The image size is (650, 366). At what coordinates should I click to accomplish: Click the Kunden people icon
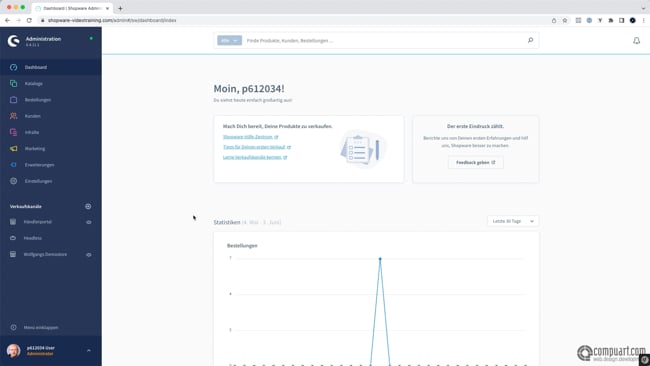(13, 116)
